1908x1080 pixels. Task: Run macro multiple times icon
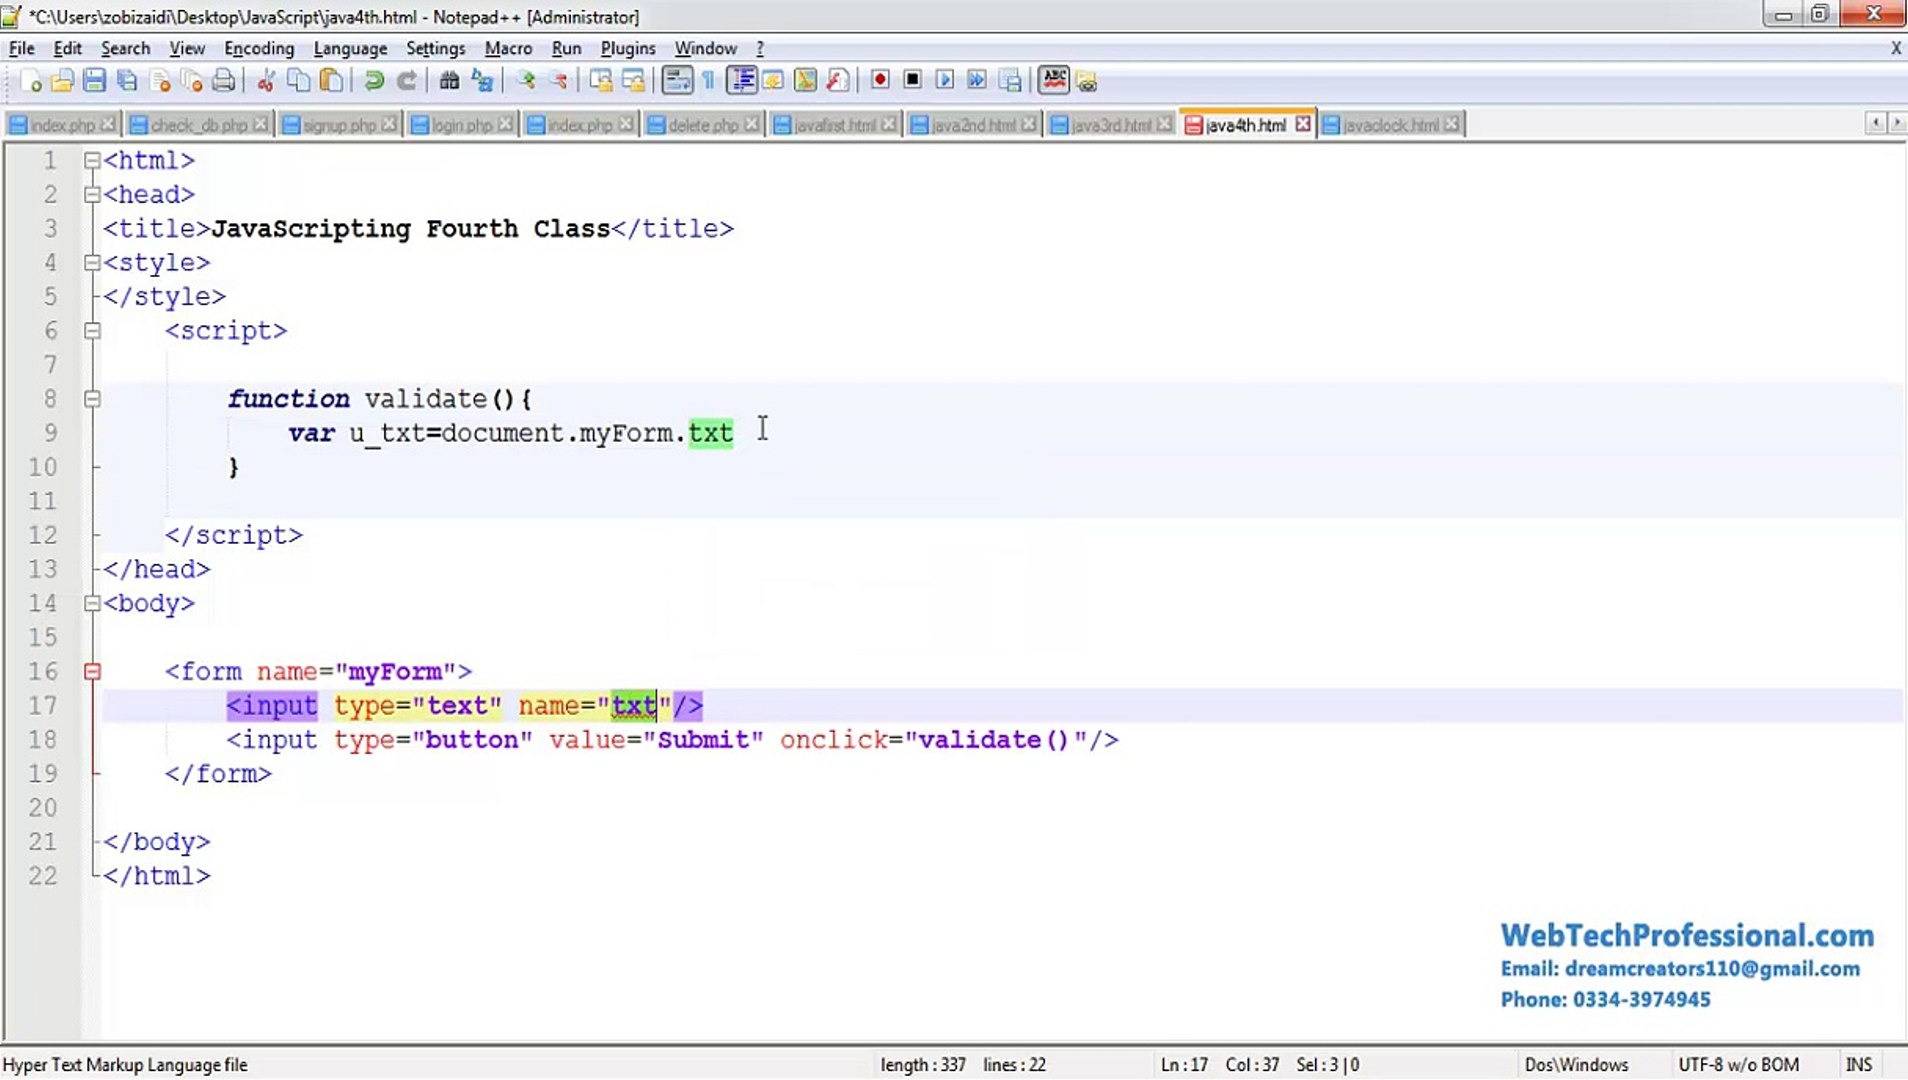click(977, 80)
